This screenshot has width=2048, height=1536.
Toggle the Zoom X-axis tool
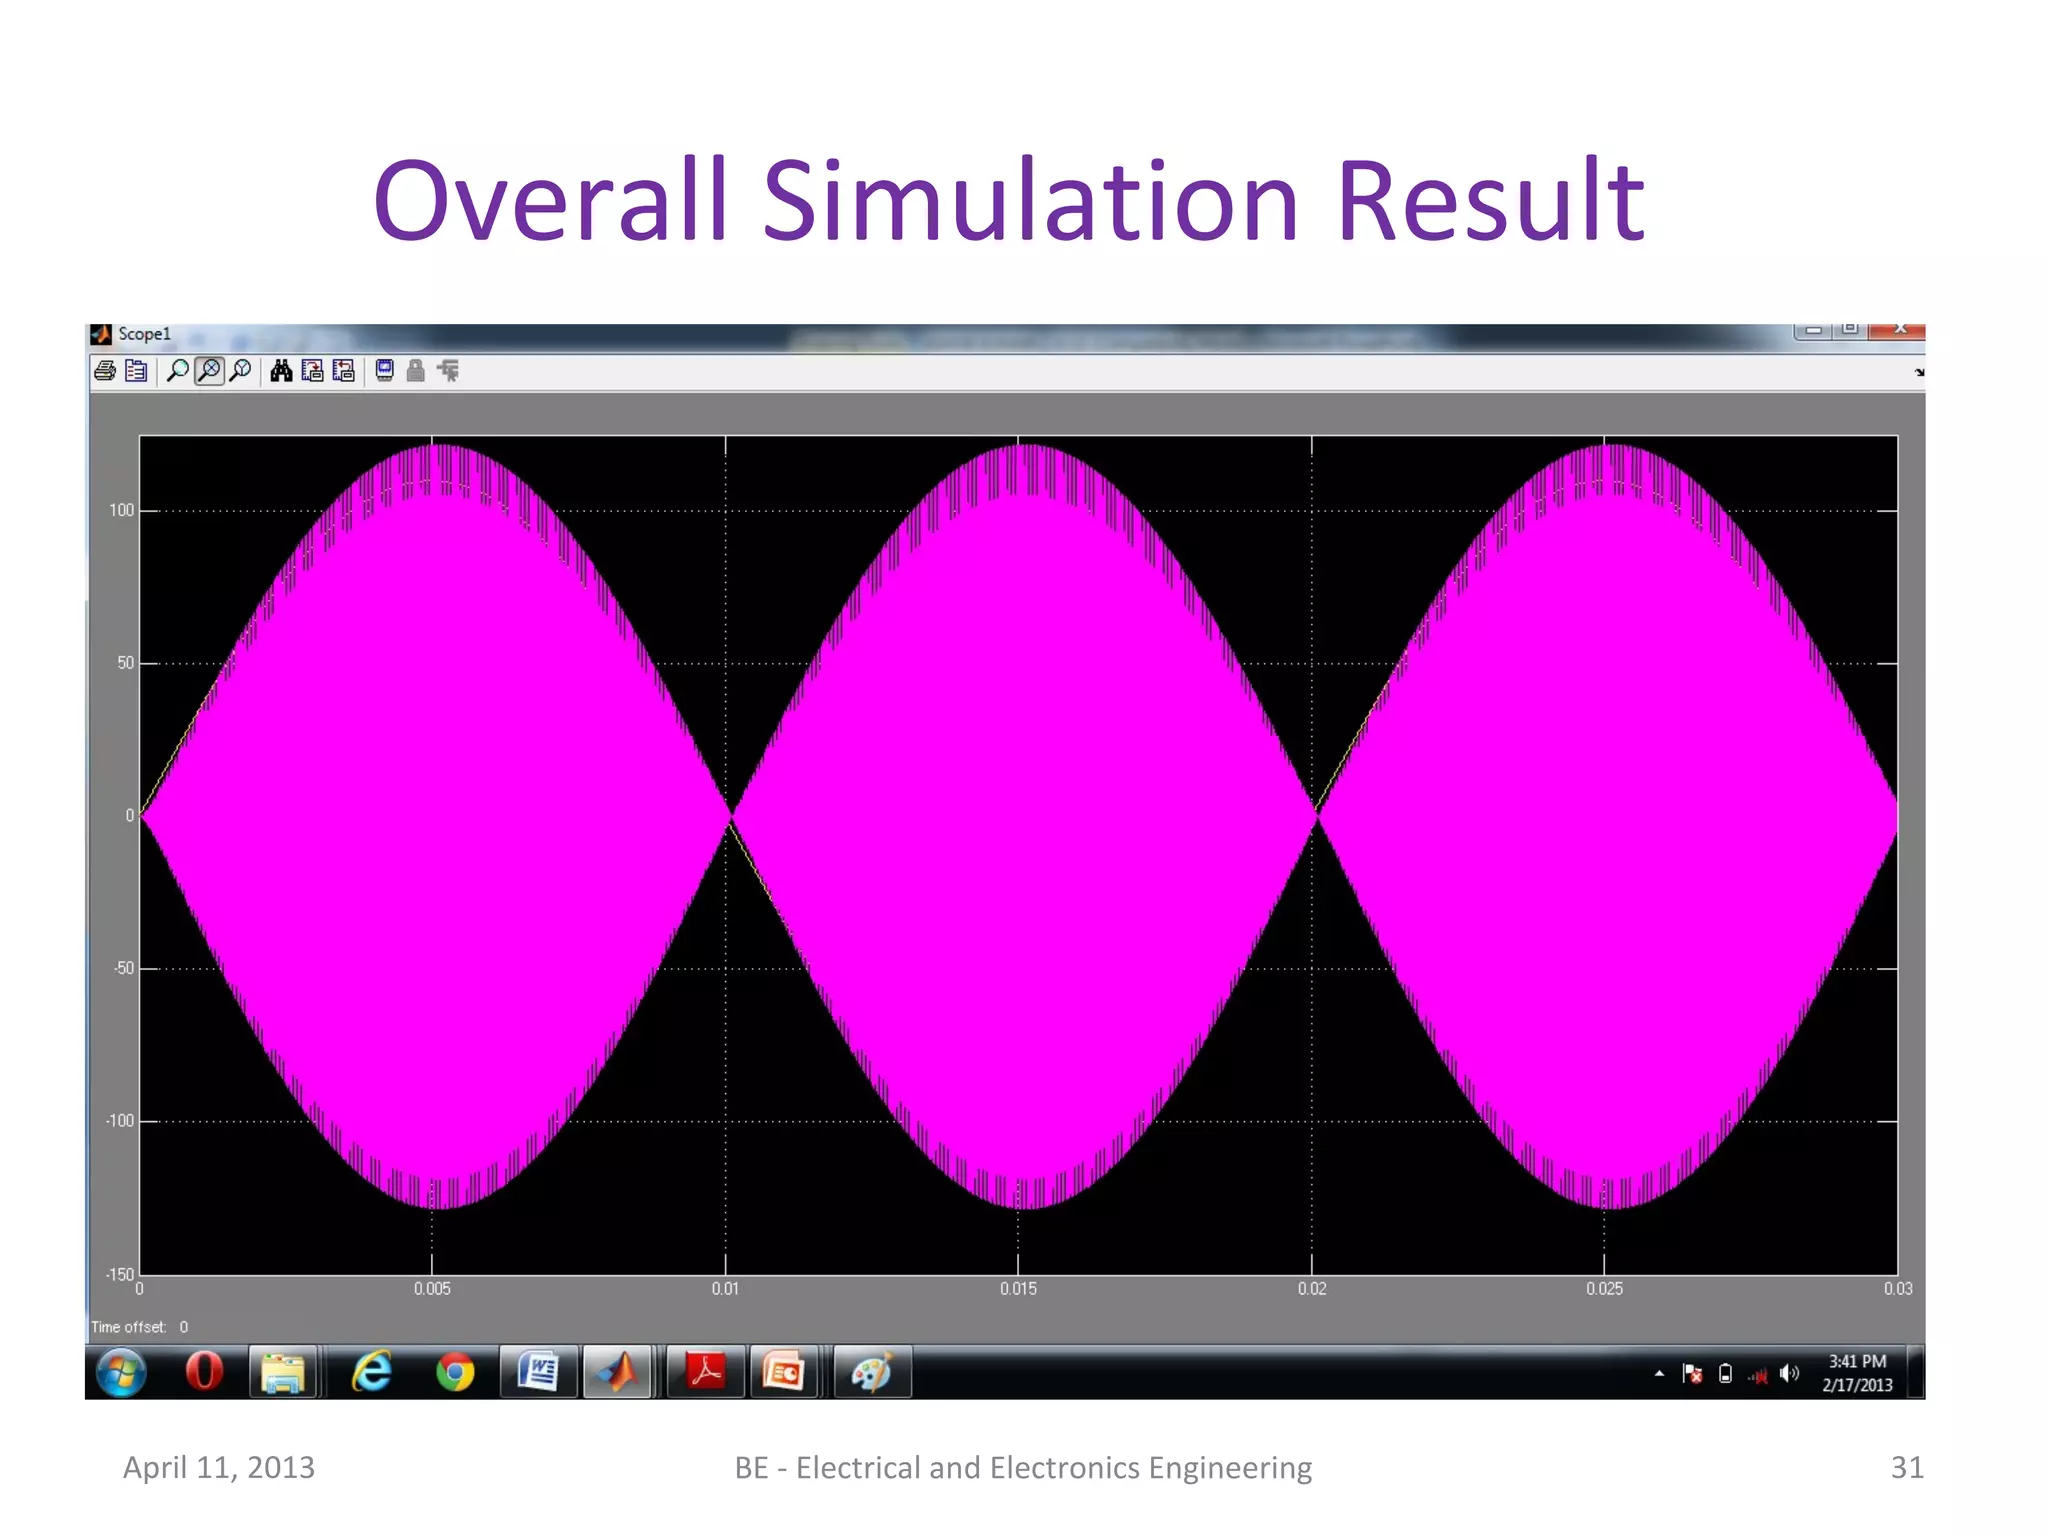[209, 372]
